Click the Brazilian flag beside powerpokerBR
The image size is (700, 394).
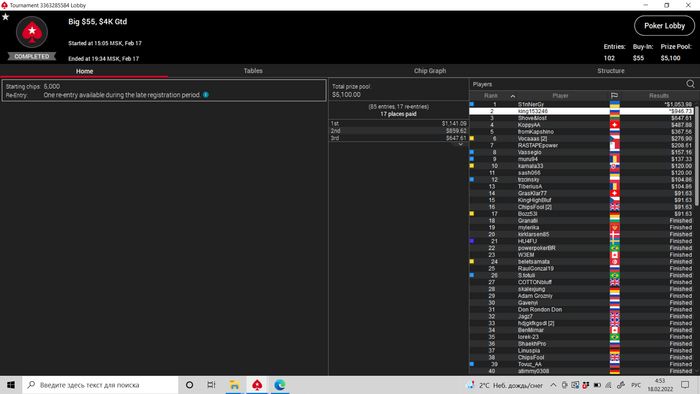615,248
